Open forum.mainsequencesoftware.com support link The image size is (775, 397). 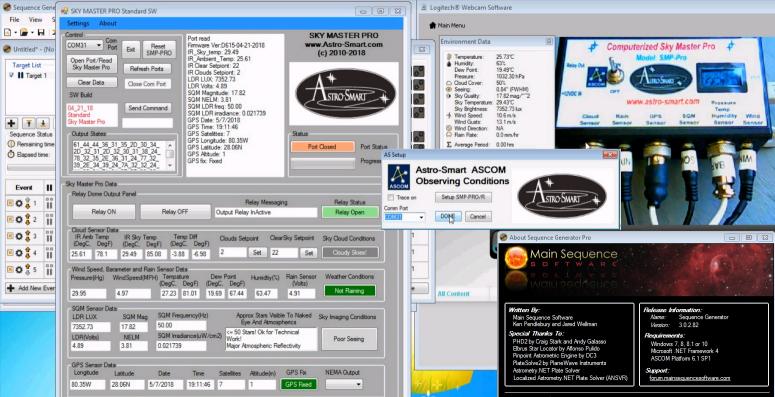(690, 378)
